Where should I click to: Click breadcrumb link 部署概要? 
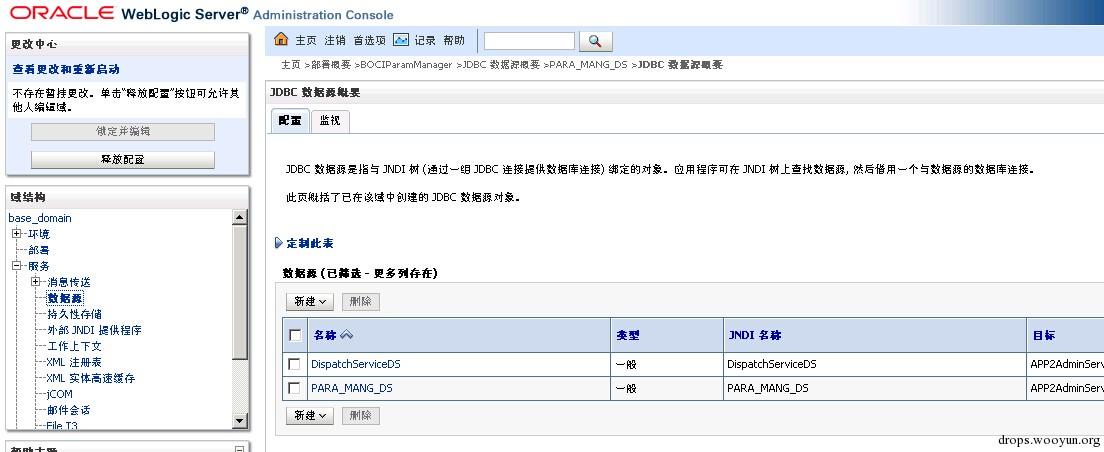[331, 65]
